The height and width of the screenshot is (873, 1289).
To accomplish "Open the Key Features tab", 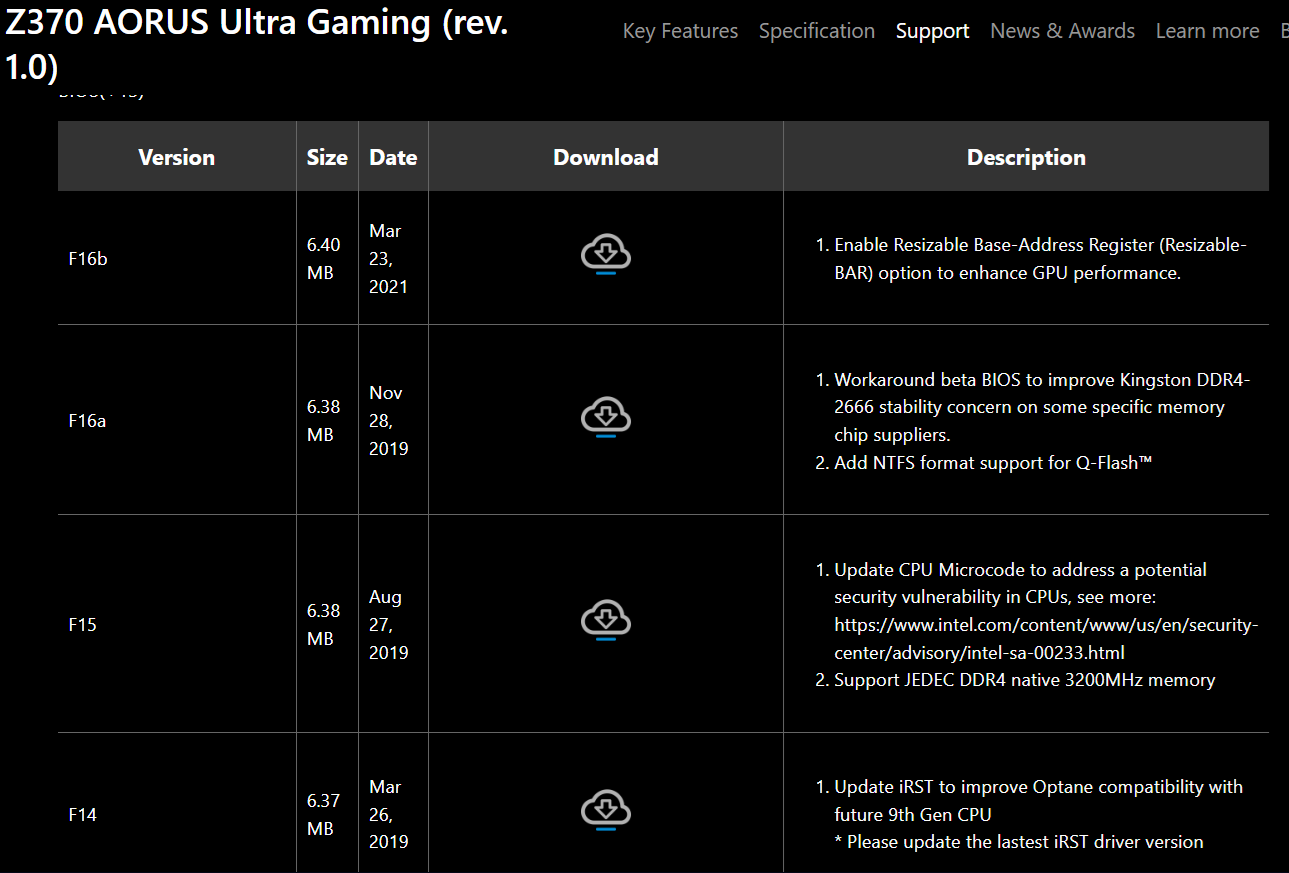I will 680,31.
